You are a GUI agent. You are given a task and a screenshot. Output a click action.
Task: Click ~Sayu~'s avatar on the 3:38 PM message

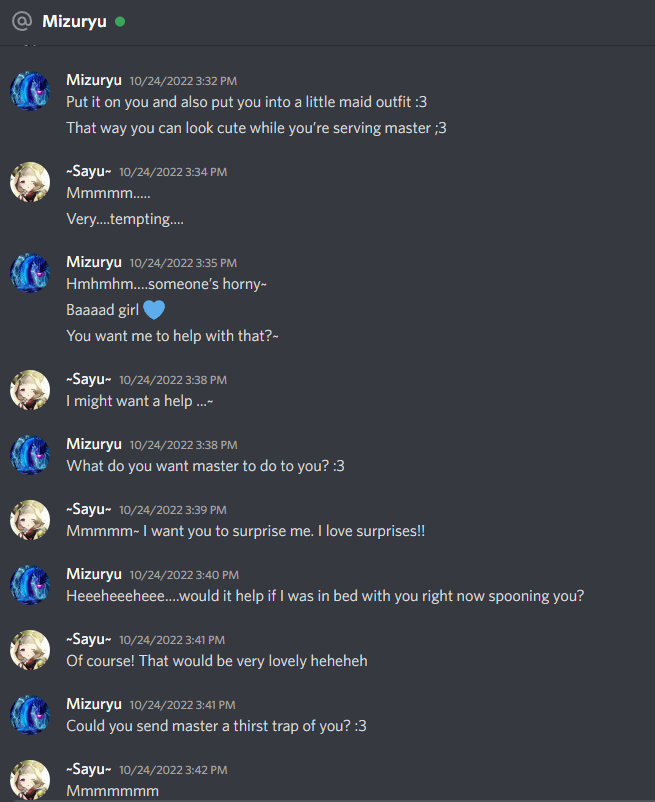30,390
